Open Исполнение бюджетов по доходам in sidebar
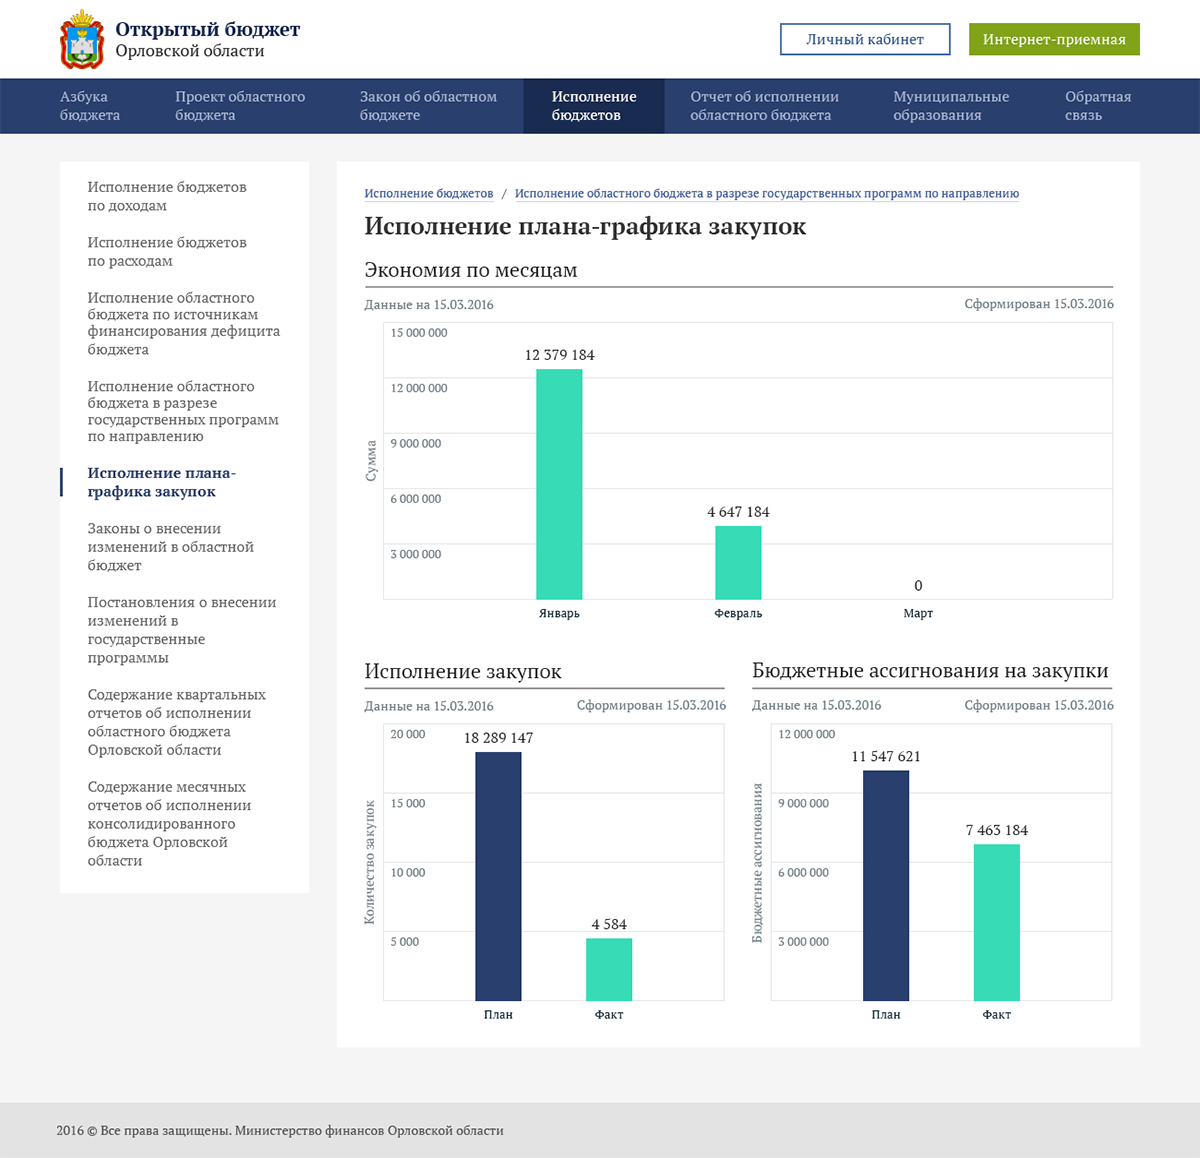Image resolution: width=1200 pixels, height=1158 pixels. click(x=166, y=196)
